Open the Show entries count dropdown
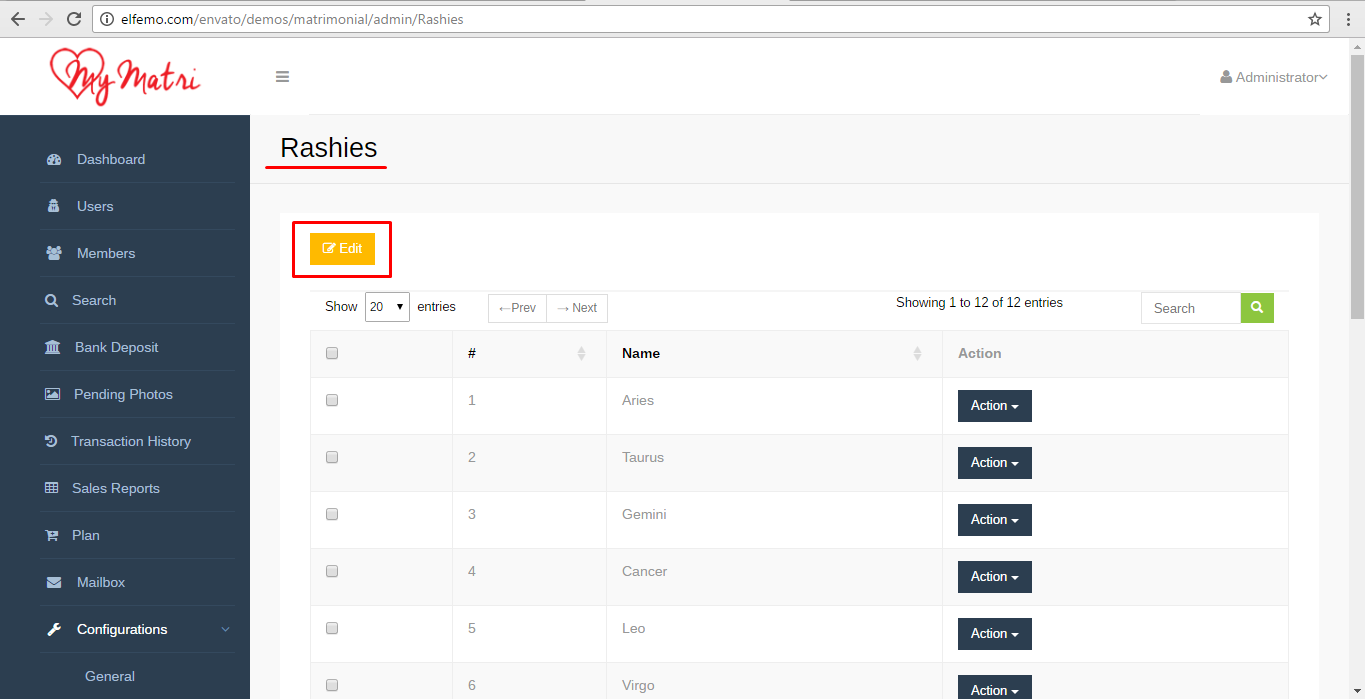Image resolution: width=1365 pixels, height=699 pixels. [387, 307]
